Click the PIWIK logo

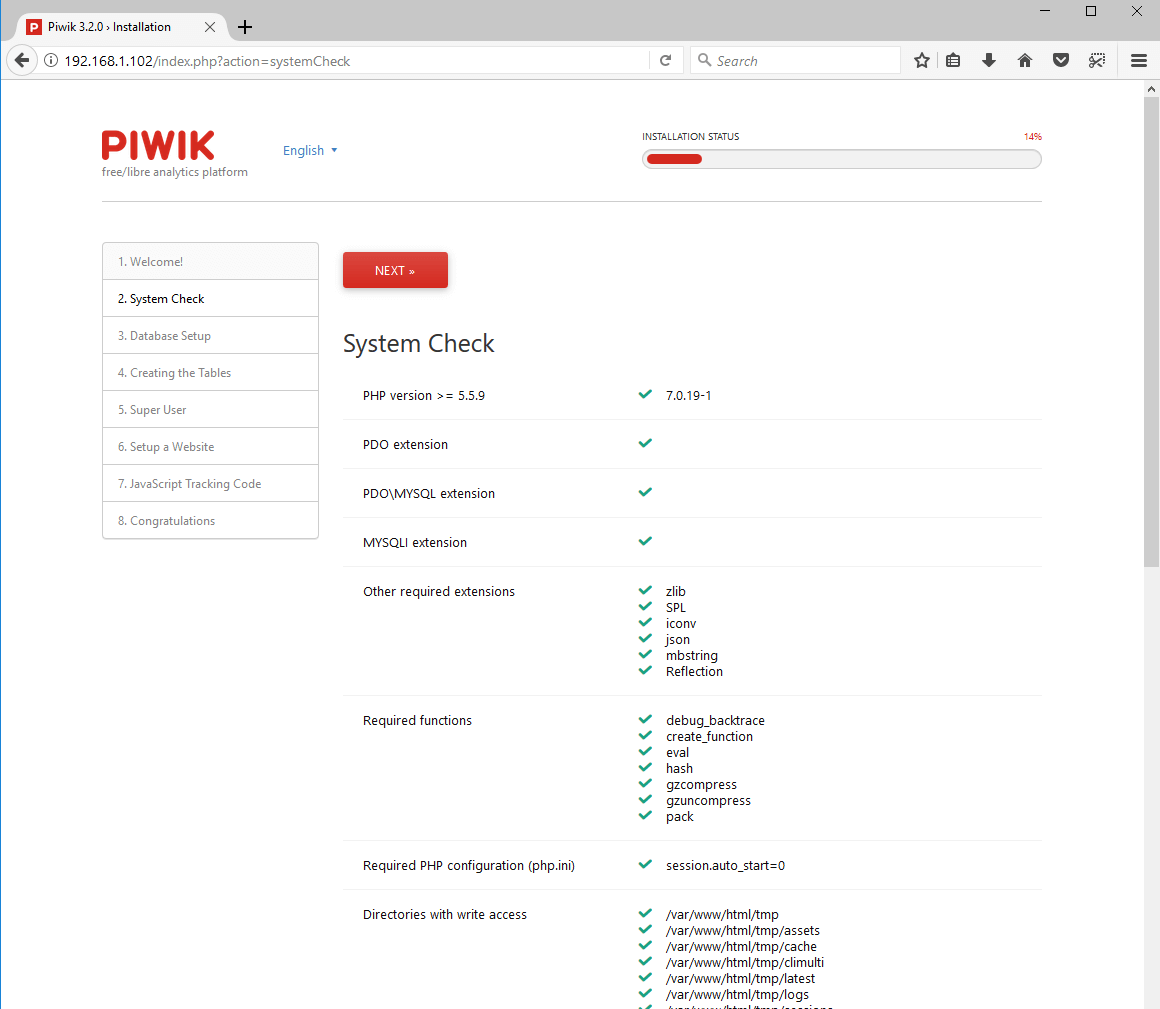158,146
